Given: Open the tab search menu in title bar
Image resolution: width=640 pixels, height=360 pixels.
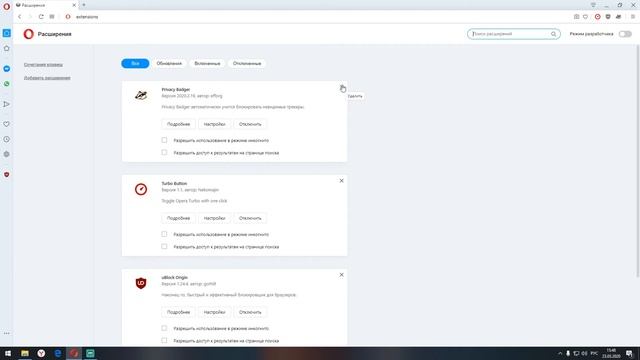Looking at the screenshot, I should pos(593,5).
